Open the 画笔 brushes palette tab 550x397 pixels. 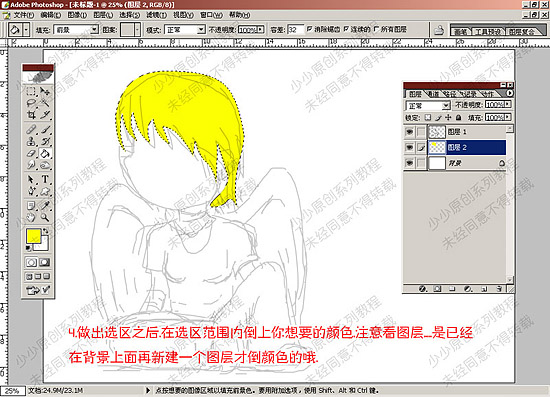(461, 32)
